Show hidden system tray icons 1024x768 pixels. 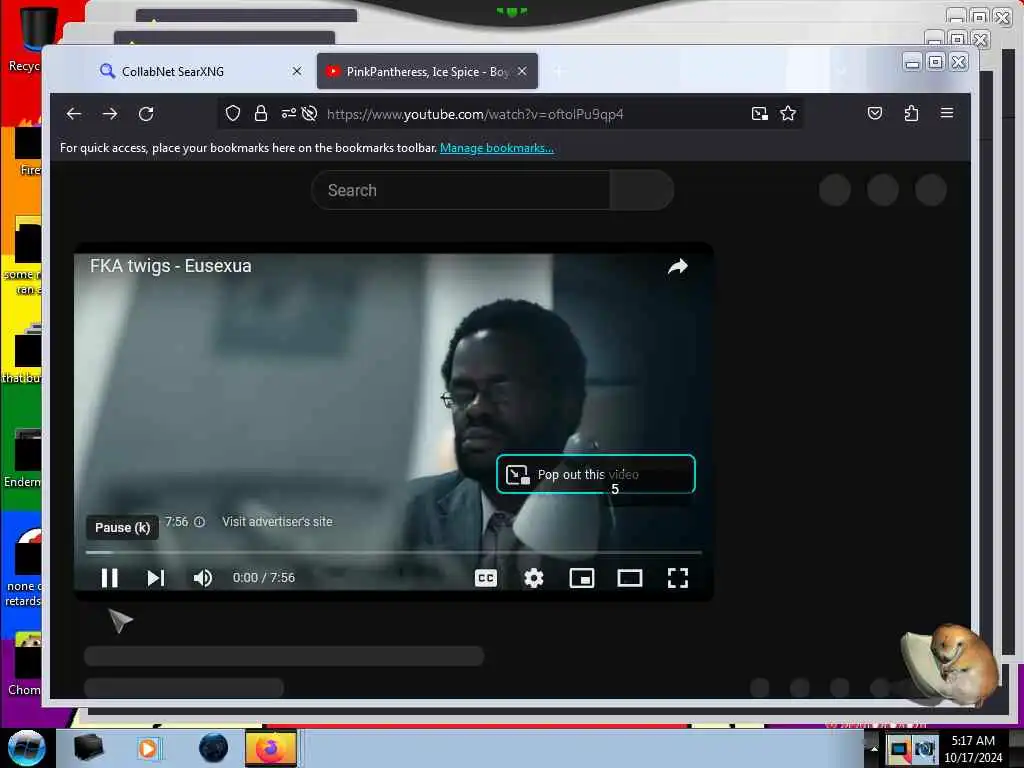(x=874, y=748)
